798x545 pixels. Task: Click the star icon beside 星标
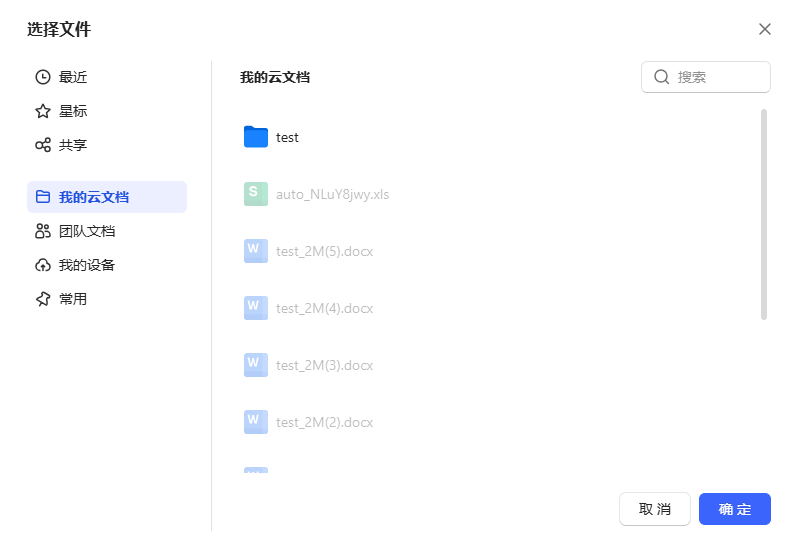click(43, 111)
